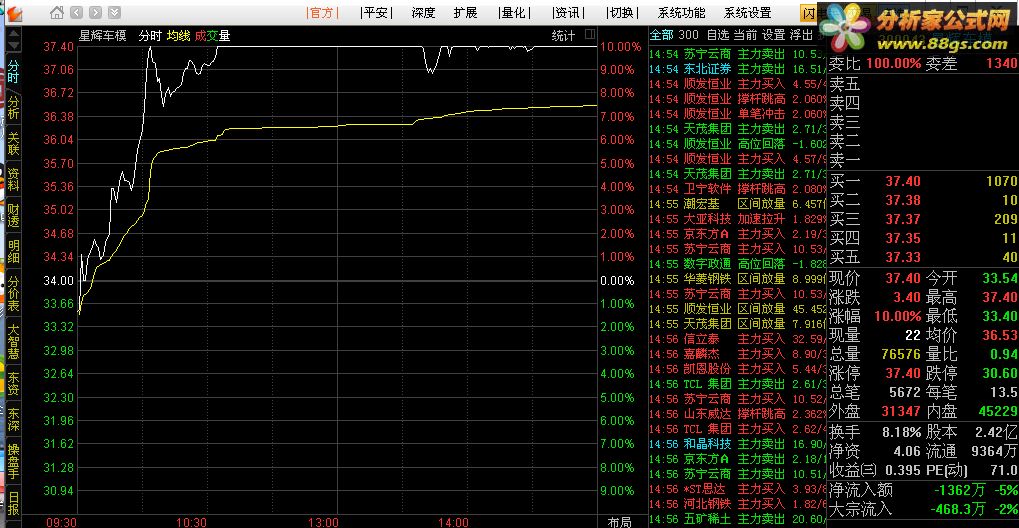Click the forward arrow toolbar button

(96, 12)
